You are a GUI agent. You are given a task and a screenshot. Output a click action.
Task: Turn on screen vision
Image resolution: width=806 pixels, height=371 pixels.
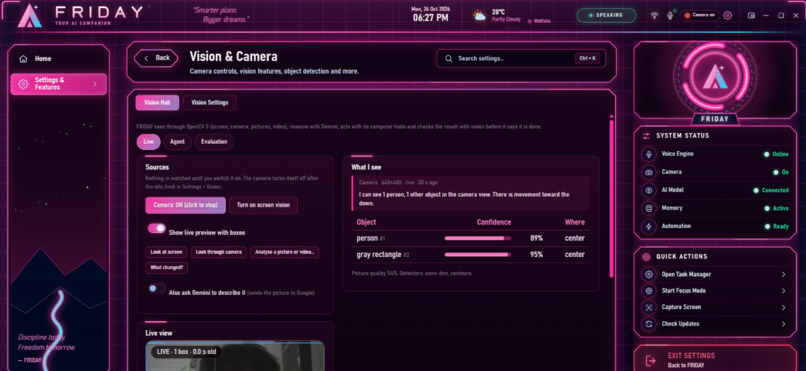[x=263, y=205]
